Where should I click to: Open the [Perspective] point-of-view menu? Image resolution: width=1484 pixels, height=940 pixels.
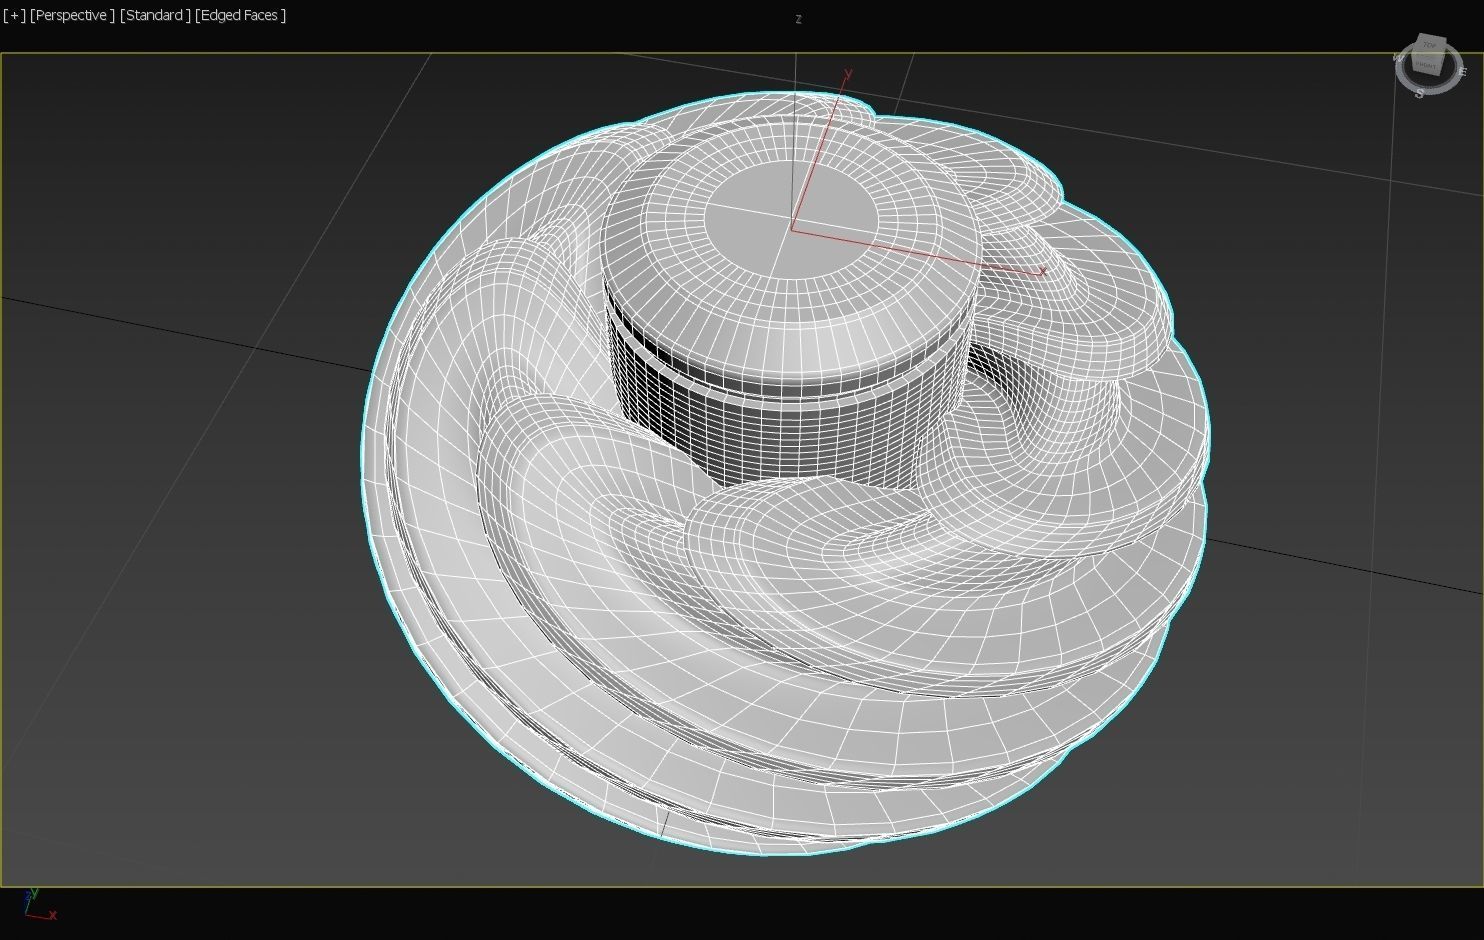click(71, 15)
